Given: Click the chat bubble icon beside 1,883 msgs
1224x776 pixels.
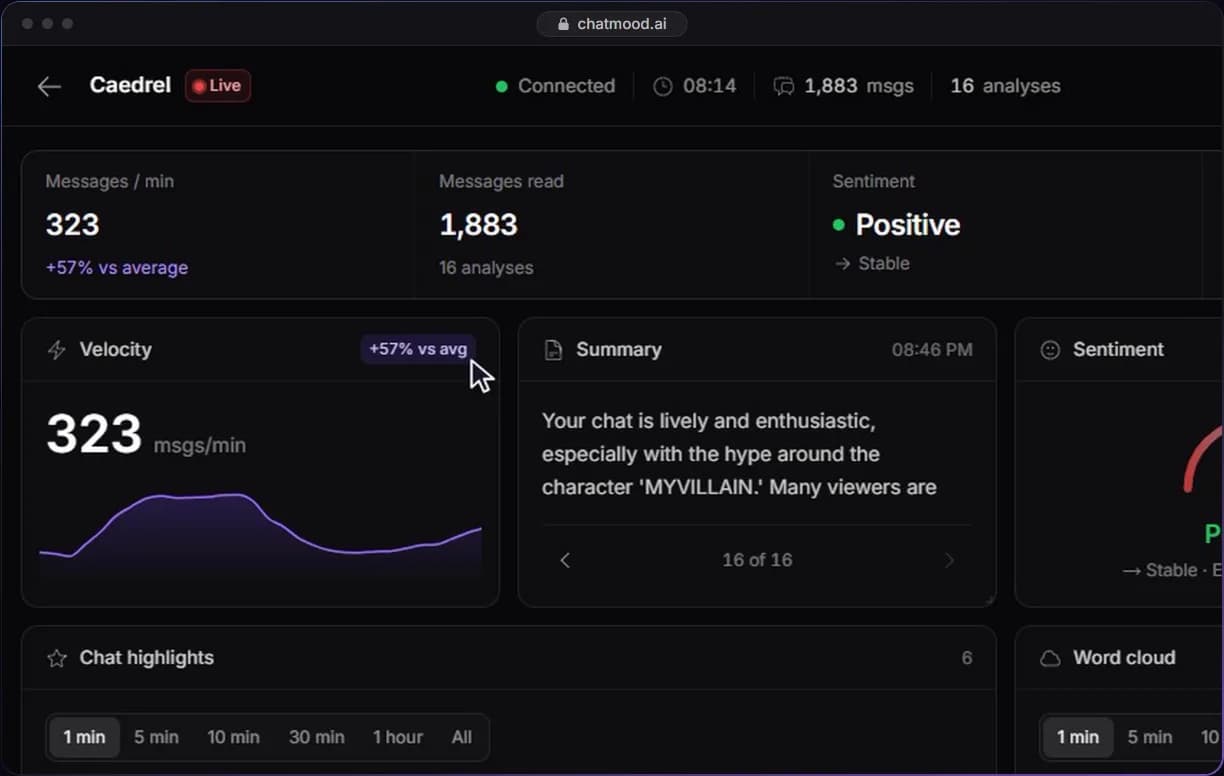Looking at the screenshot, I should [x=784, y=86].
